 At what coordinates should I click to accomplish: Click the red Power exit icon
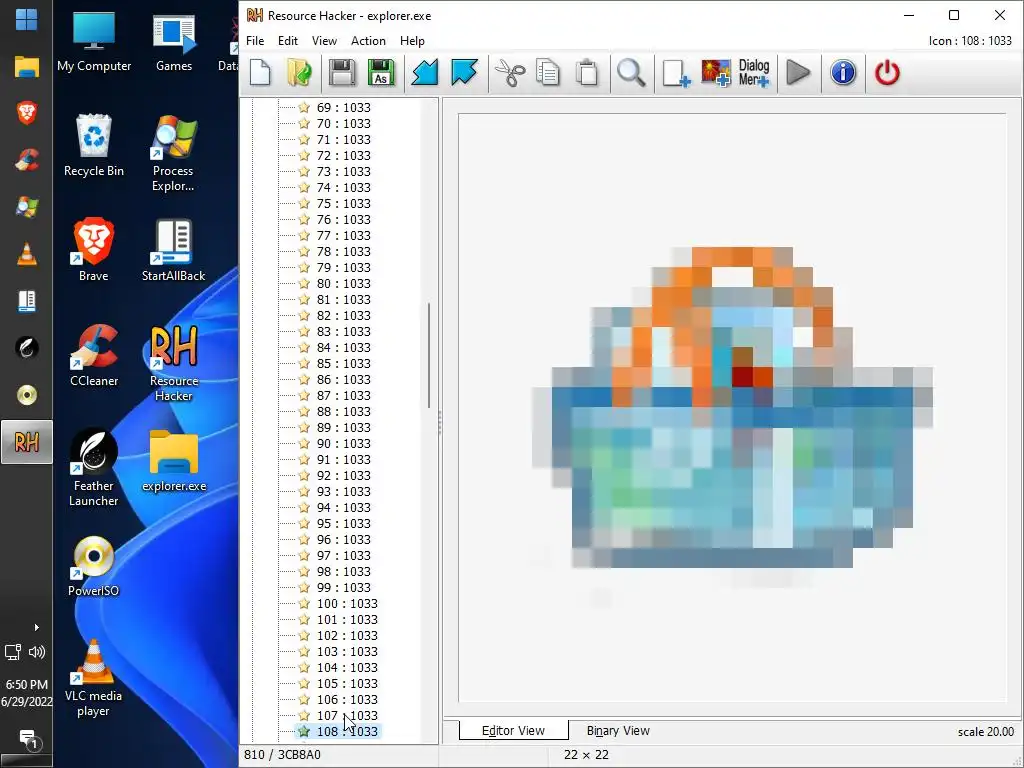coord(887,72)
